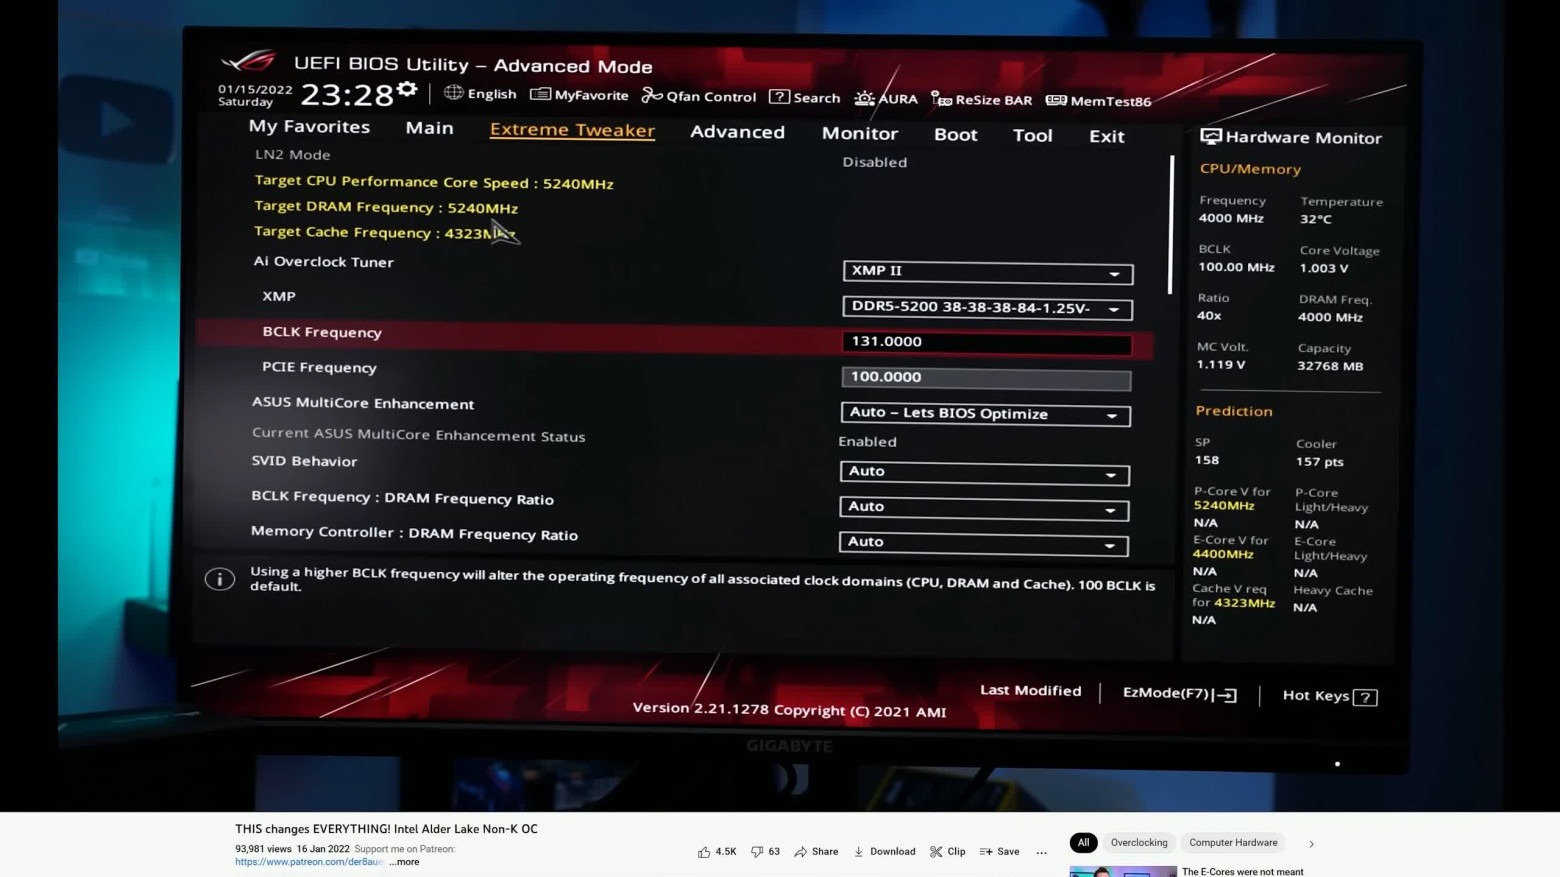Click the video title THIS changes EVERYTHING

[386, 829]
